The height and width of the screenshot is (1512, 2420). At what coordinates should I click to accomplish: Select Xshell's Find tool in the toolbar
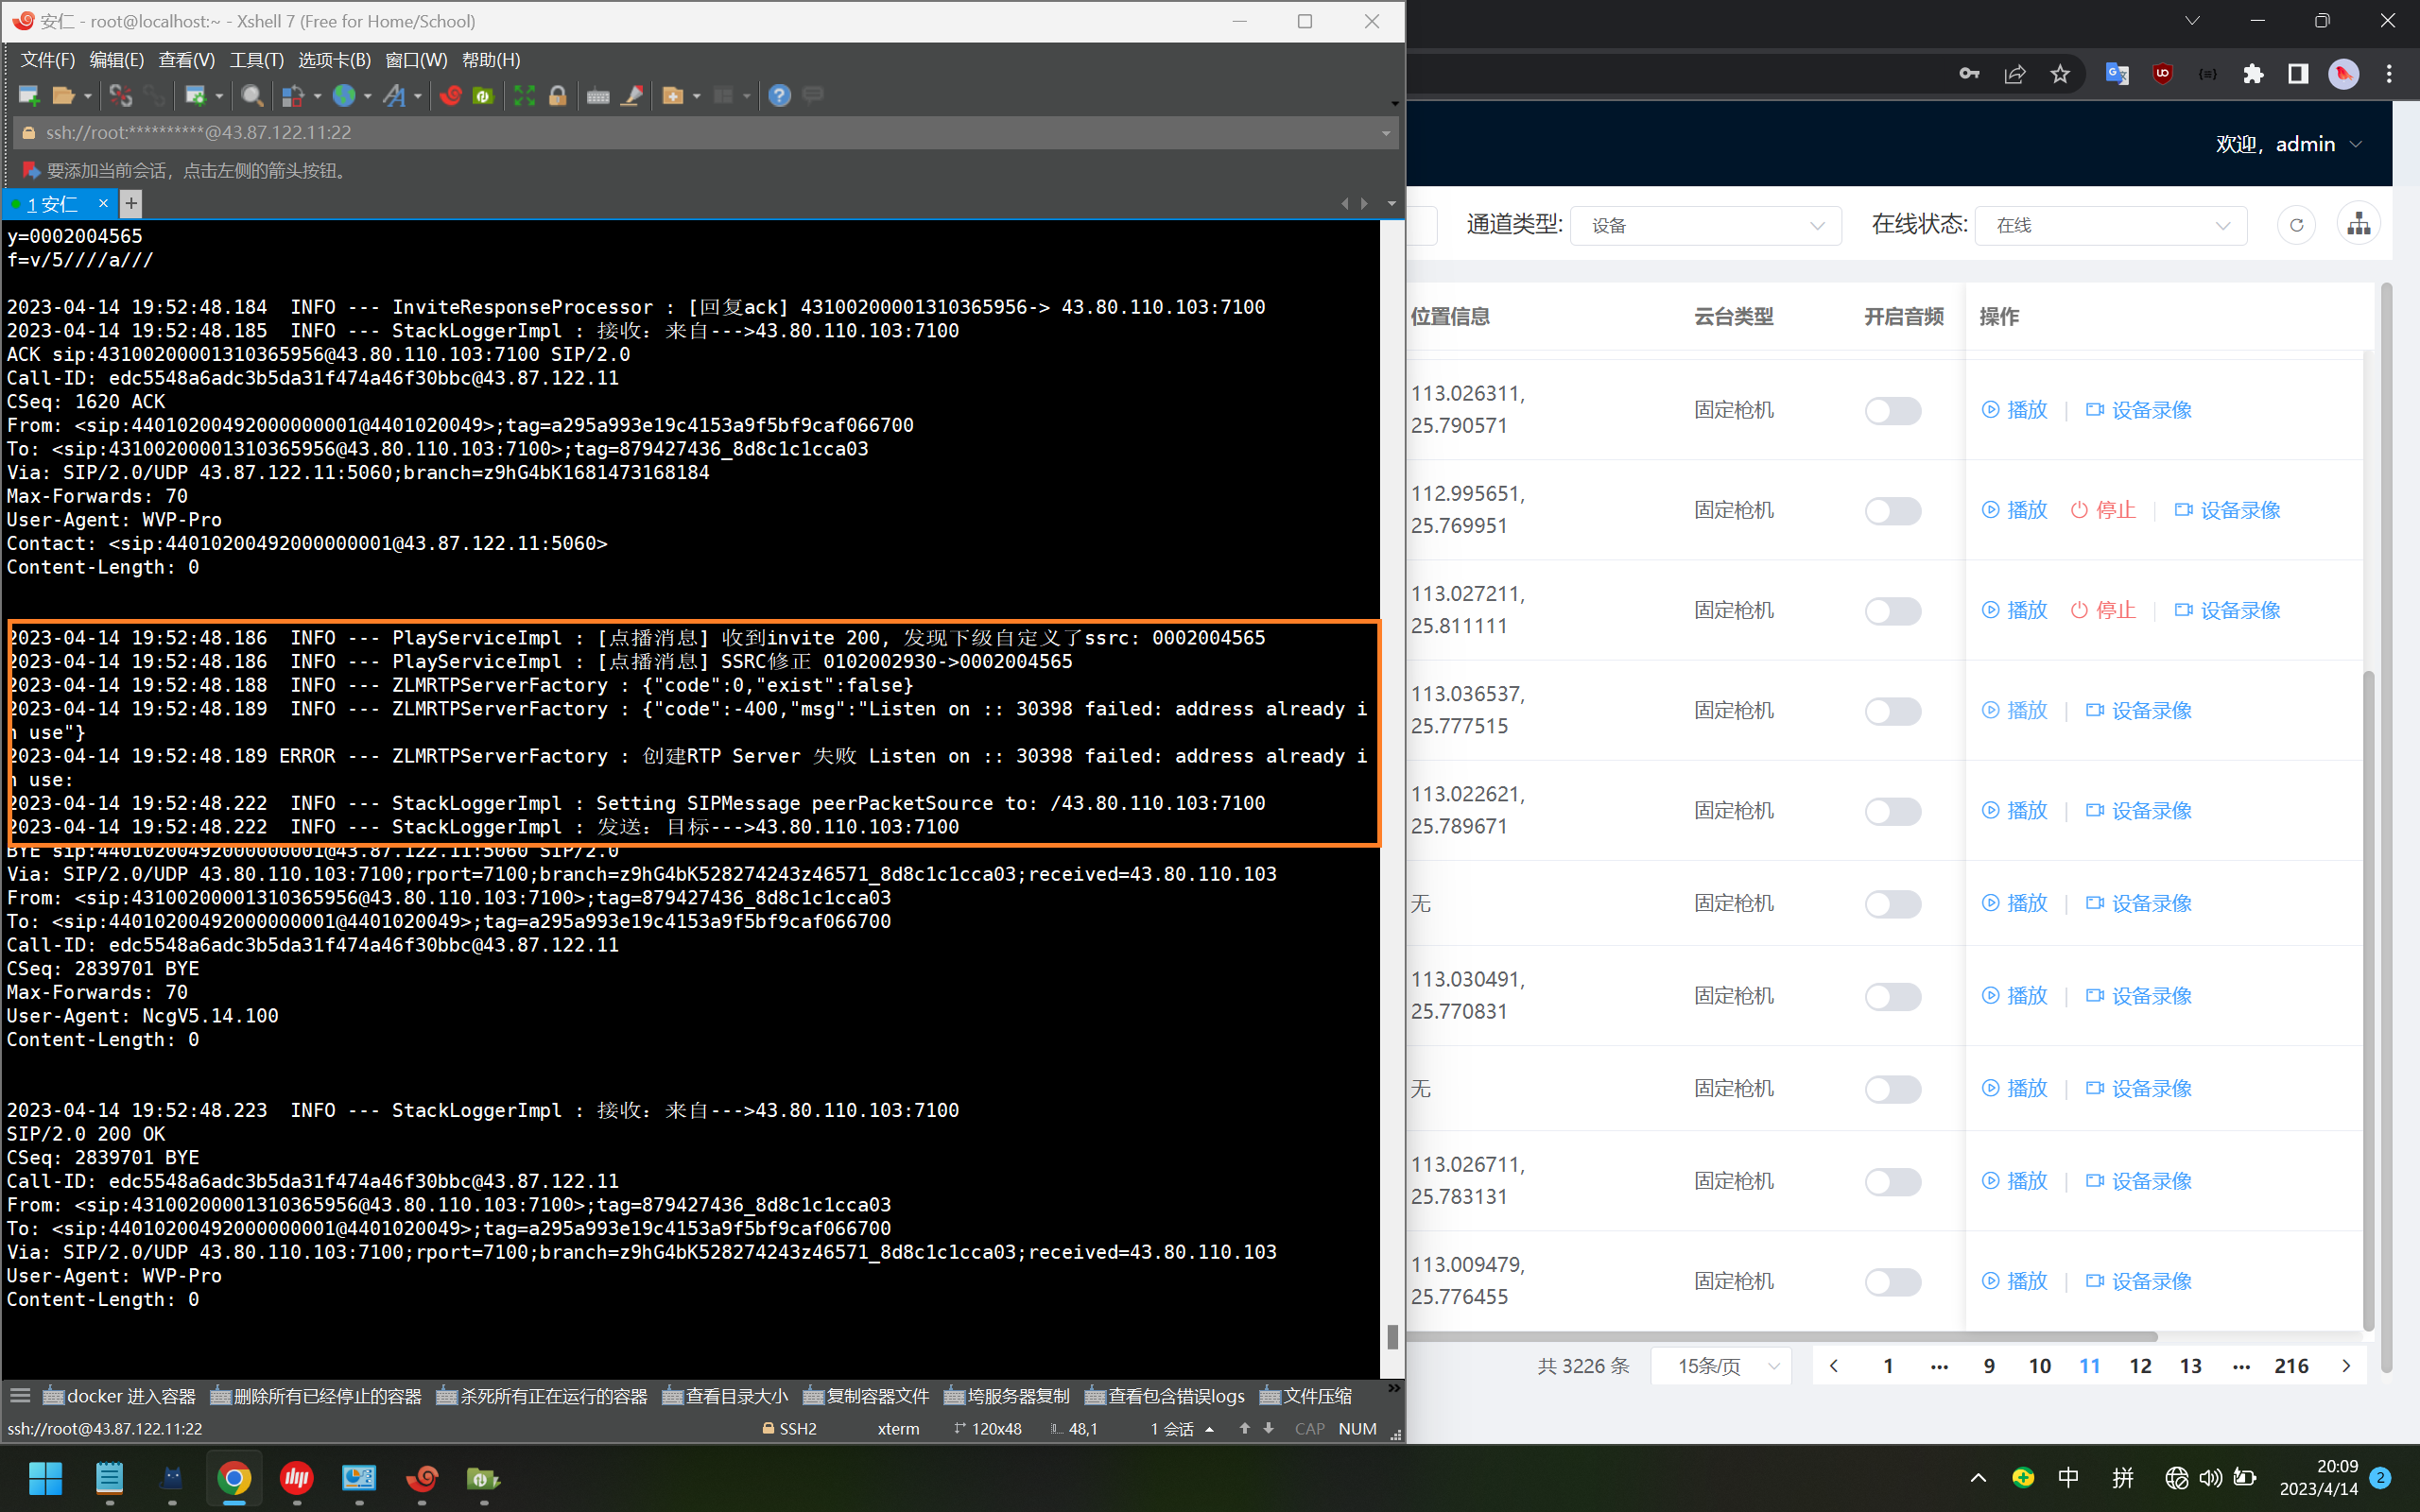click(252, 95)
